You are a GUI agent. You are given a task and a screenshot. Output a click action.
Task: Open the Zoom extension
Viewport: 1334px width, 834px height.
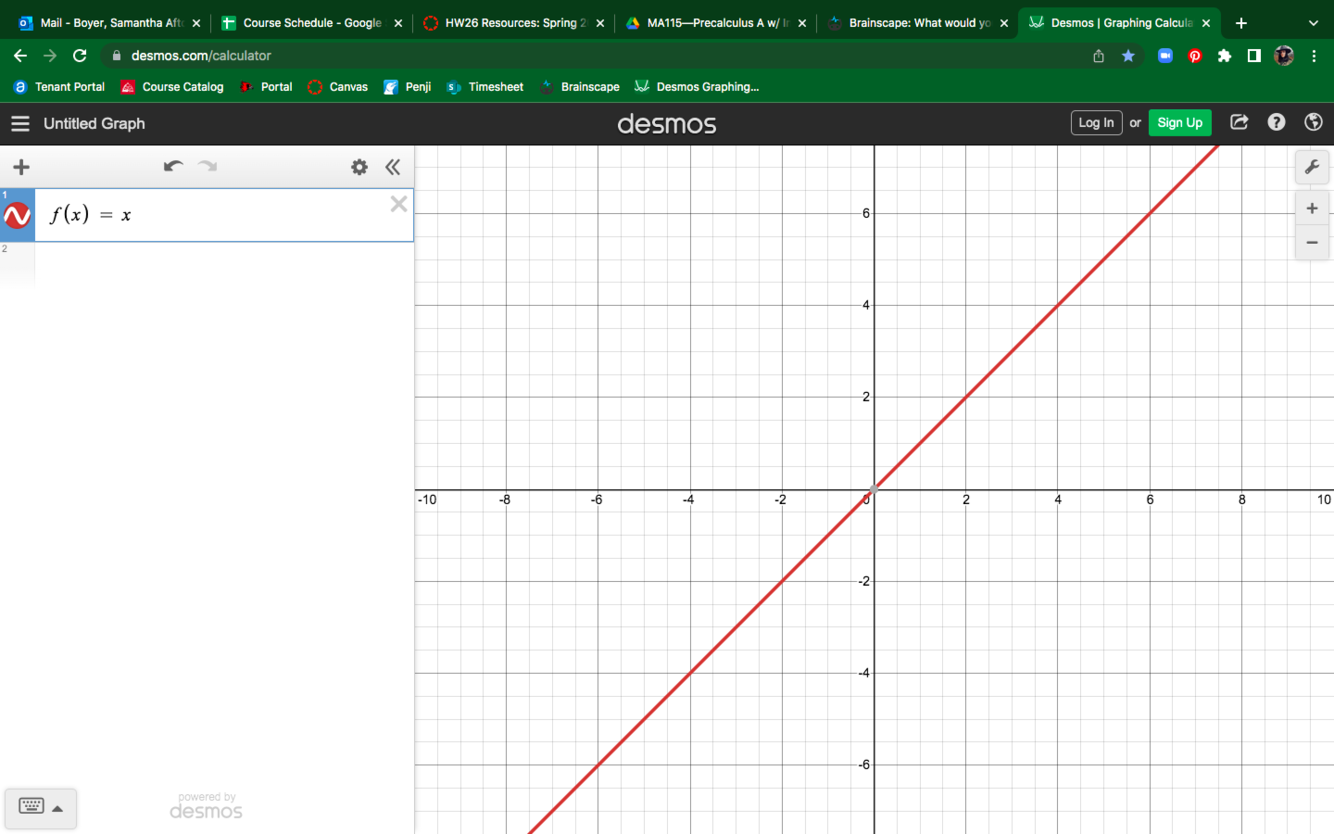click(x=1165, y=56)
